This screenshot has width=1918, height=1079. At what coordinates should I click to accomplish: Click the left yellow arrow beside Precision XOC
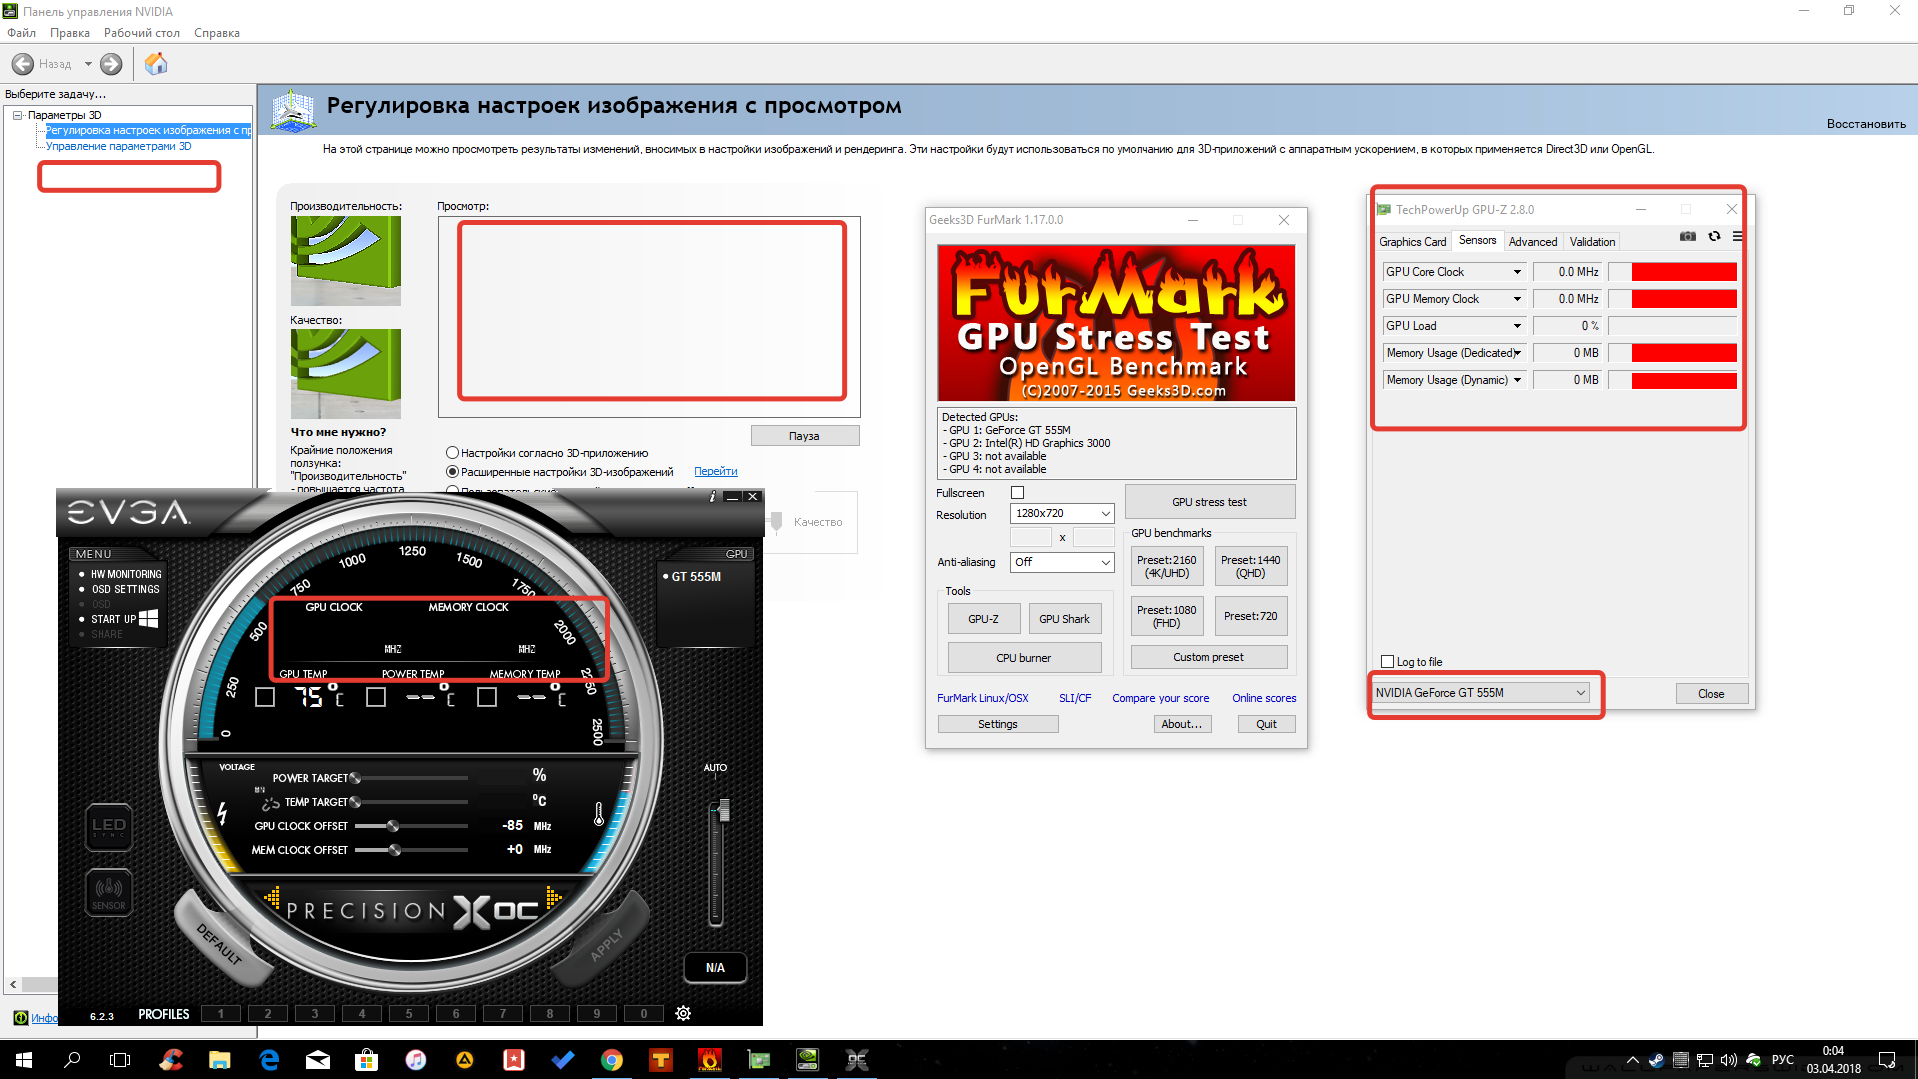pyautogui.click(x=272, y=898)
